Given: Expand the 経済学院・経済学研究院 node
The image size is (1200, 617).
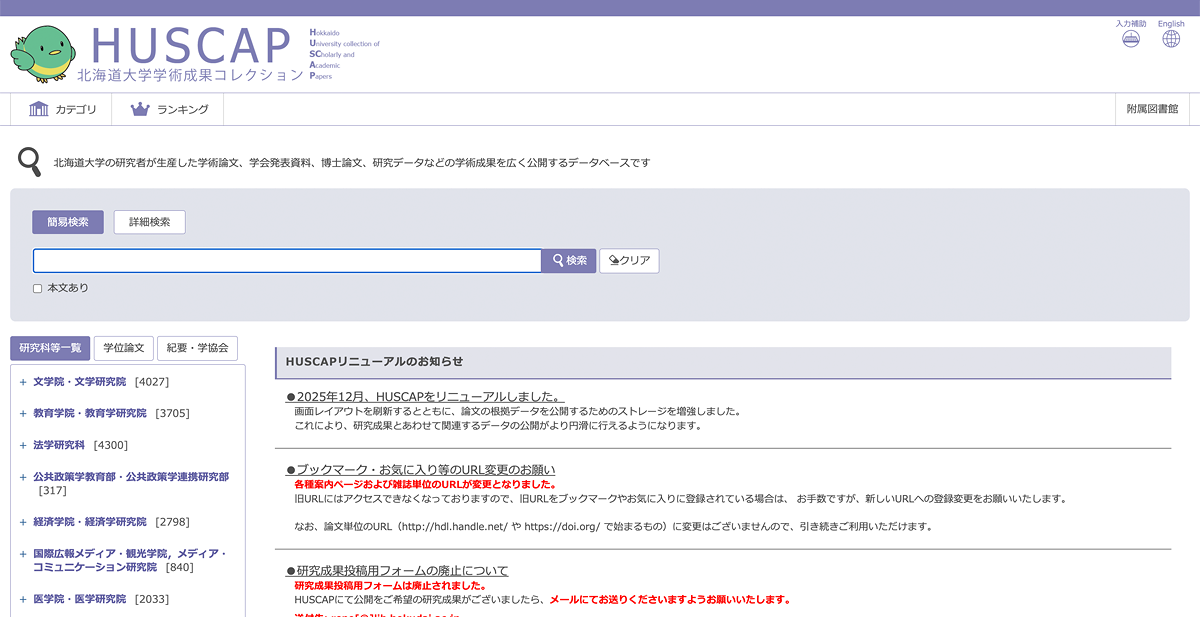Looking at the screenshot, I should click(x=22, y=521).
